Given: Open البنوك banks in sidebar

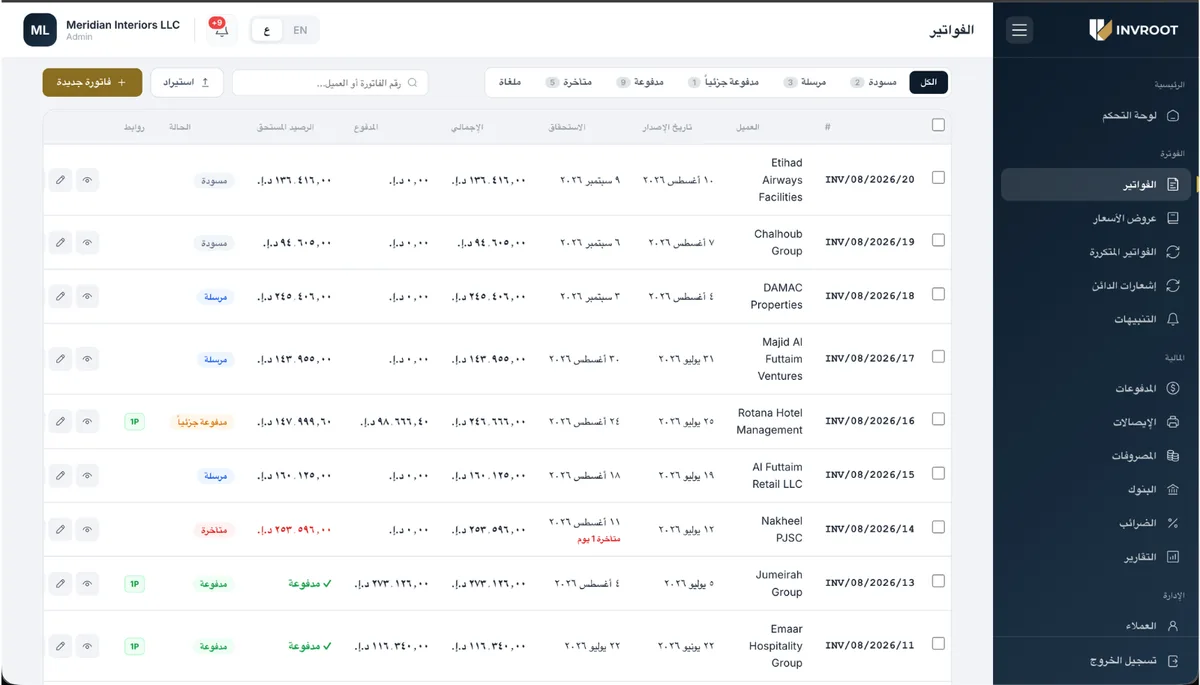Looking at the screenshot, I should [1097, 490].
